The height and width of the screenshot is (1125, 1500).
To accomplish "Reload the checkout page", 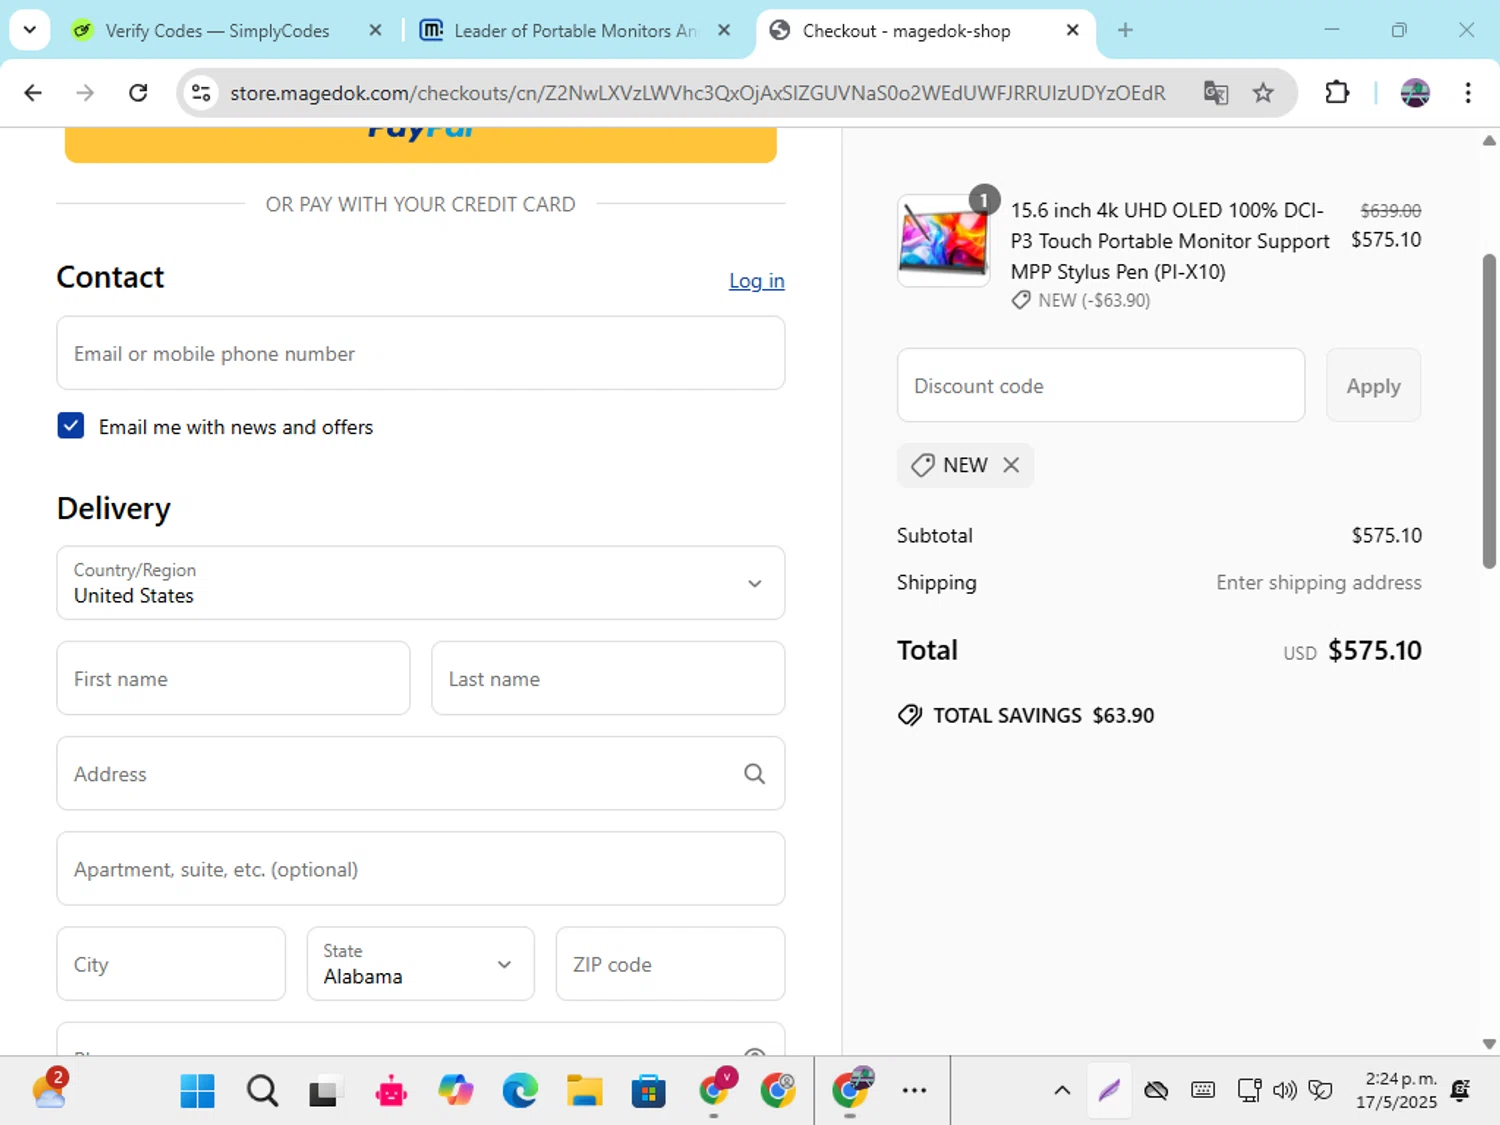I will [x=138, y=93].
